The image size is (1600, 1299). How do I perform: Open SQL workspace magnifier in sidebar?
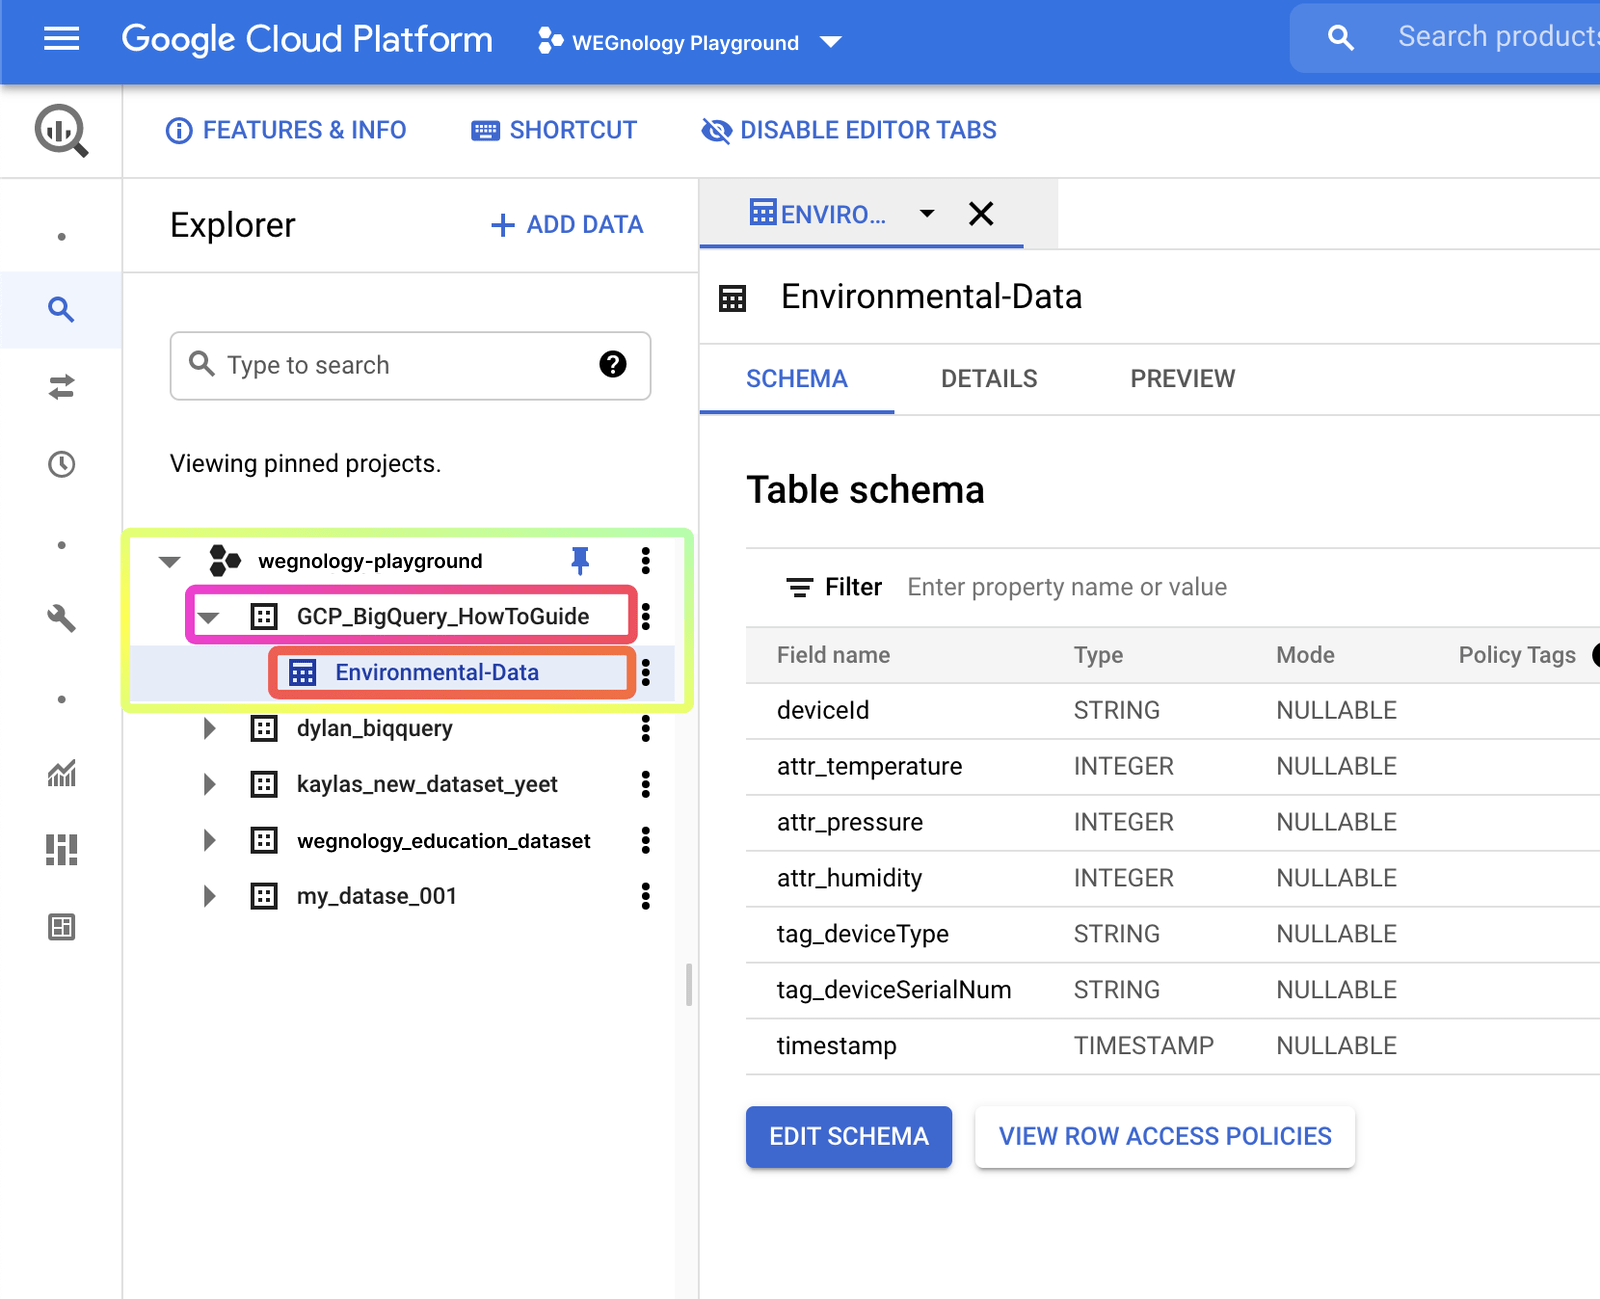tap(61, 310)
